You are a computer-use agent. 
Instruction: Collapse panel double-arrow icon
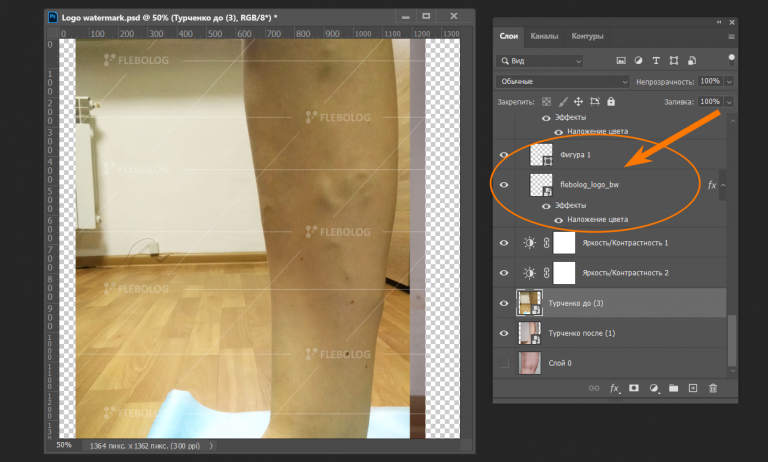coord(719,22)
